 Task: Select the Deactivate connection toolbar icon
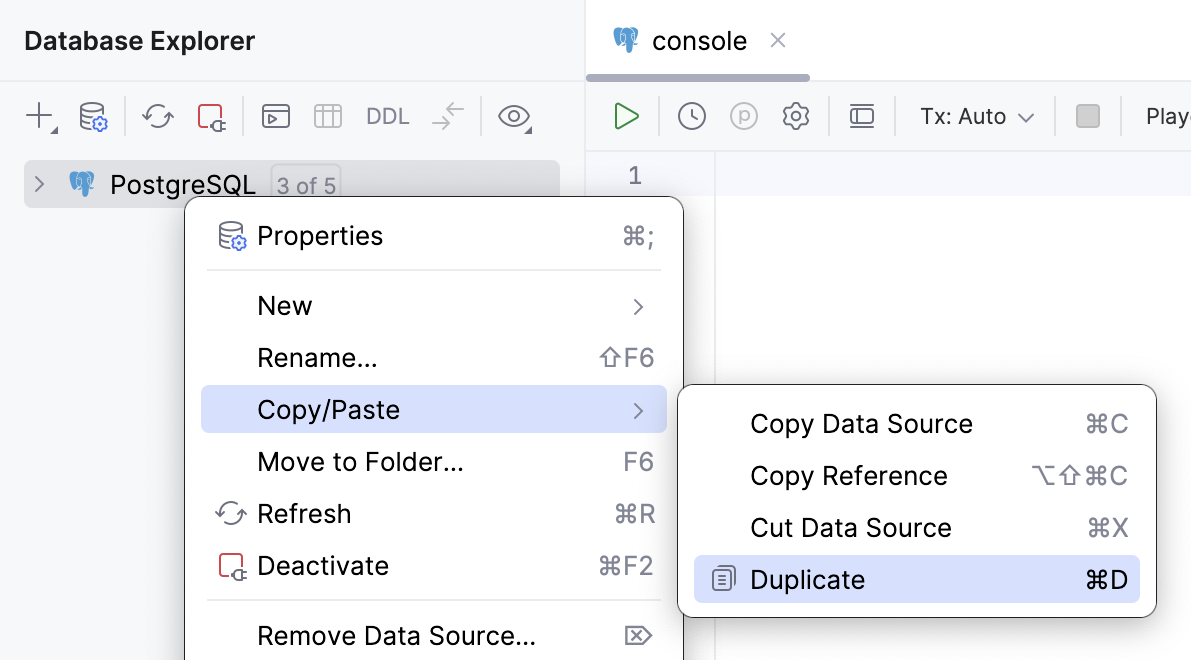coord(213,116)
